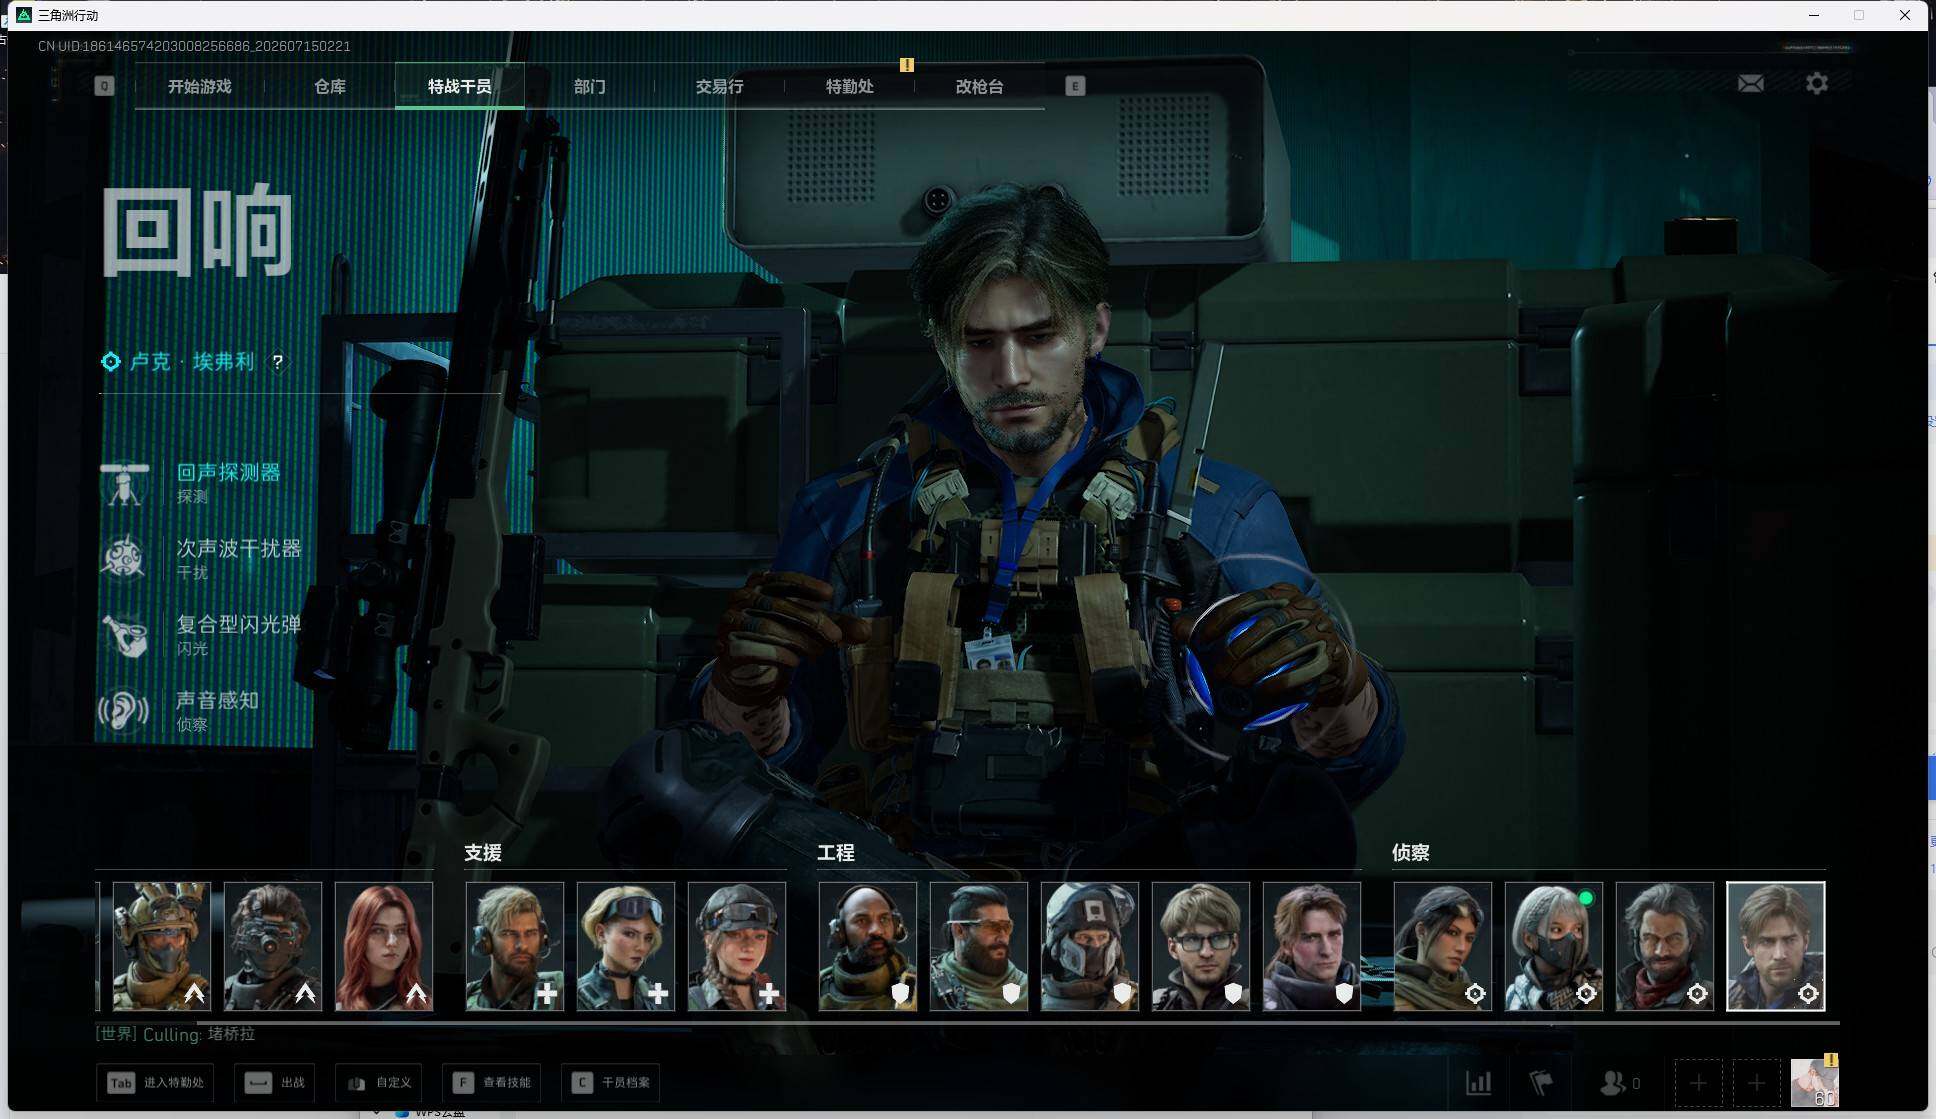Open the mail envelope icon
The width and height of the screenshot is (1936, 1119).
click(x=1750, y=84)
